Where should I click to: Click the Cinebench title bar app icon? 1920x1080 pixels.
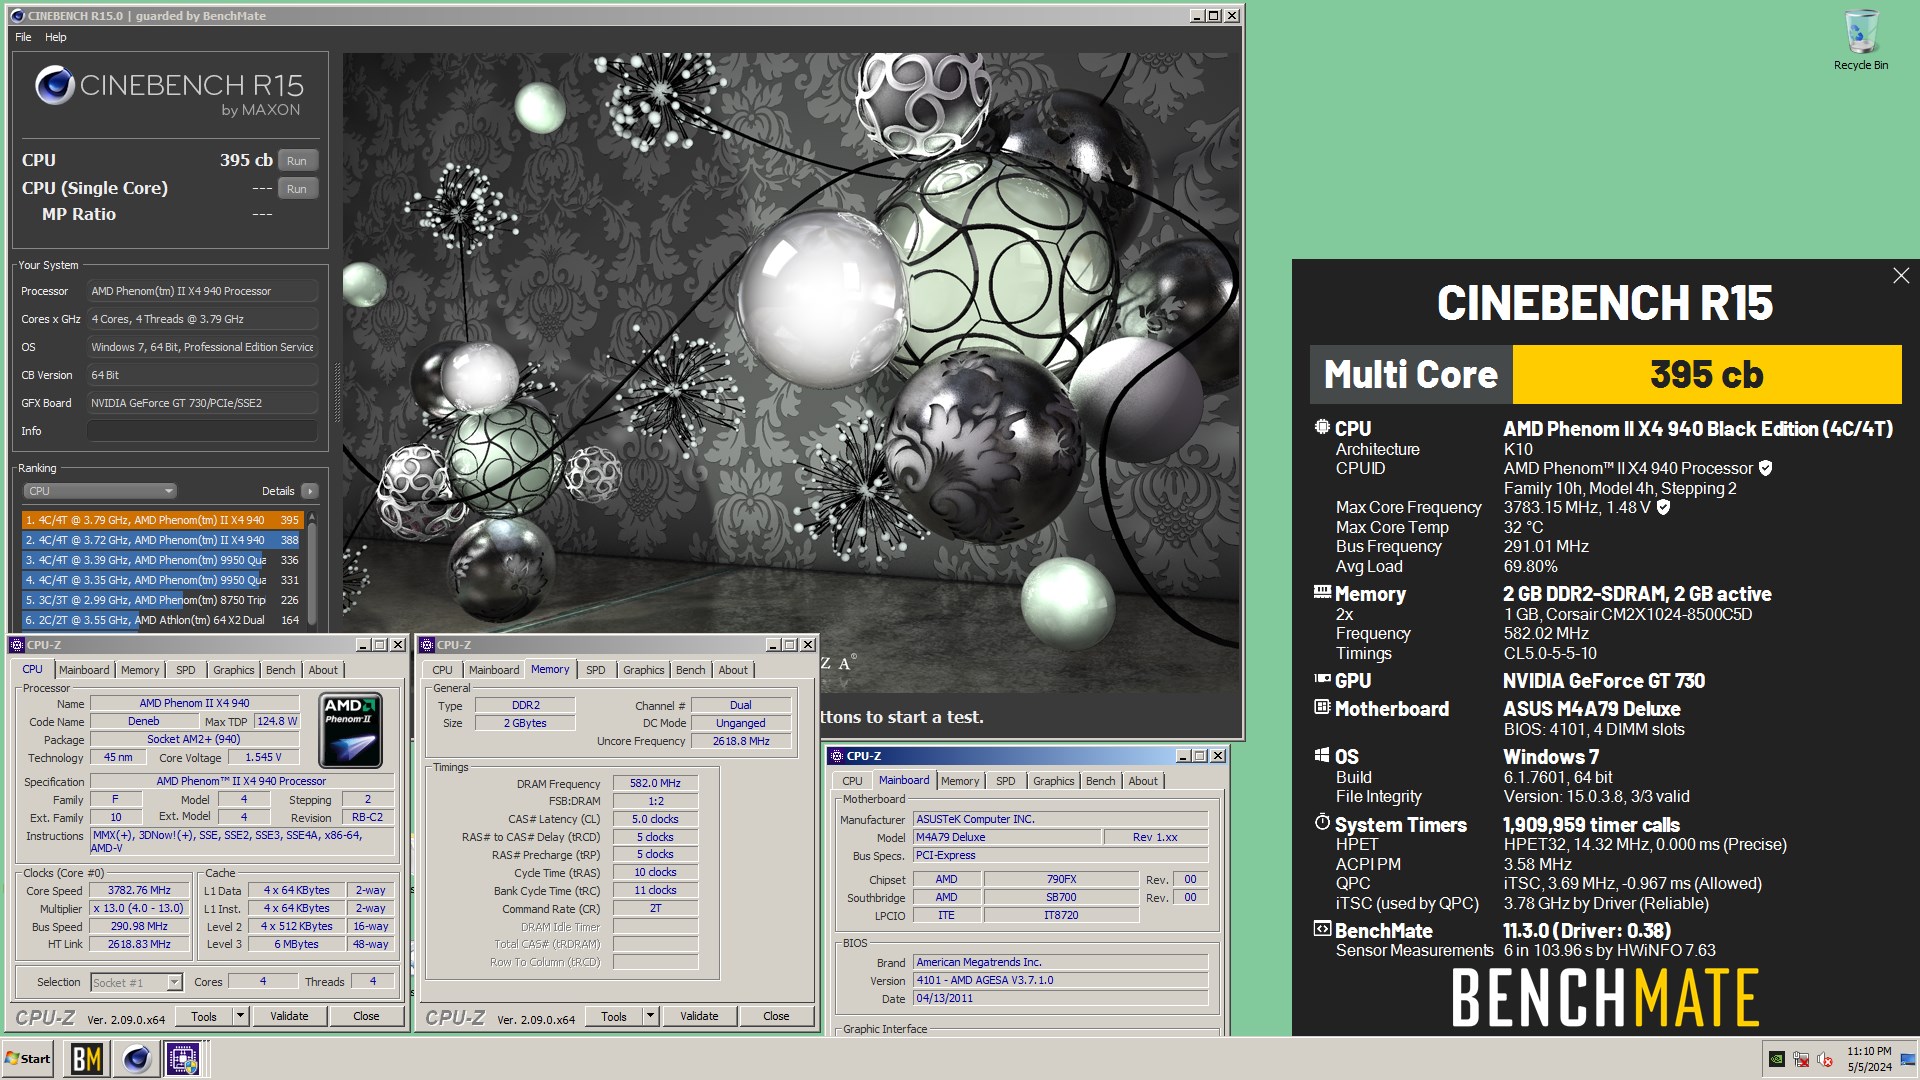tap(17, 16)
